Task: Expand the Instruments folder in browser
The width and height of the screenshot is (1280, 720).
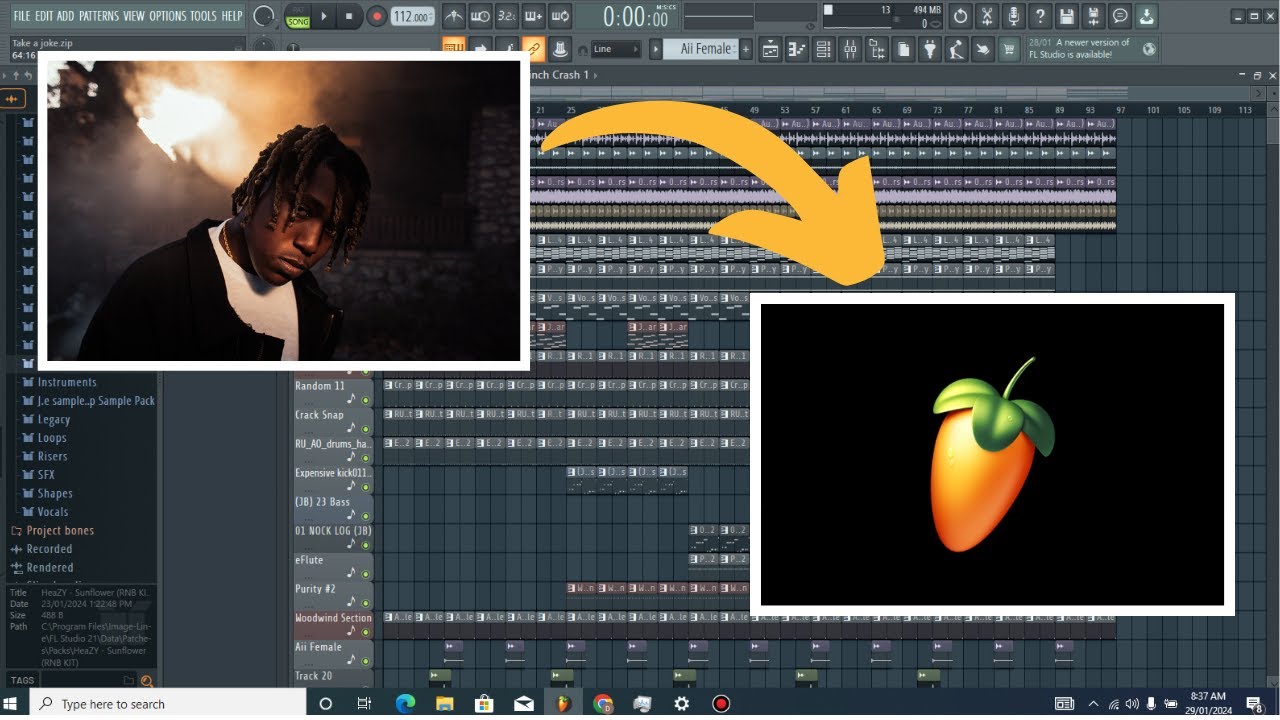Action: [x=66, y=382]
